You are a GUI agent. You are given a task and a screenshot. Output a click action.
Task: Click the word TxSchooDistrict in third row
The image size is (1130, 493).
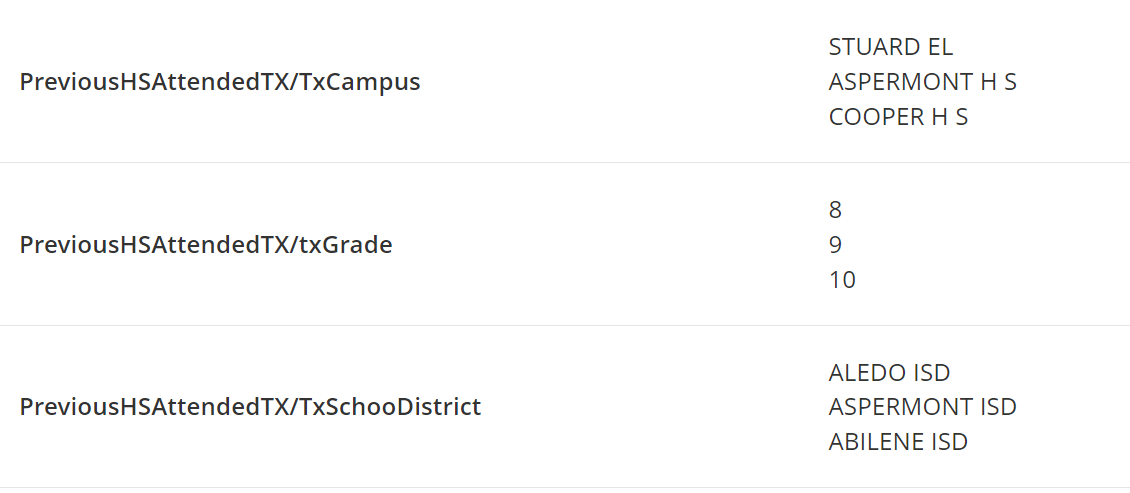389,407
